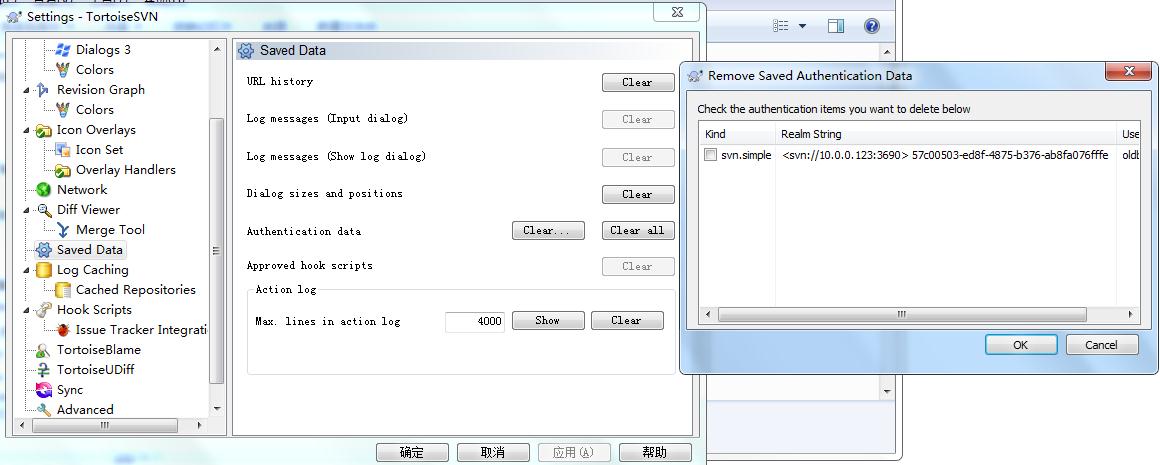Click the Max. lines in action log field

(475, 322)
